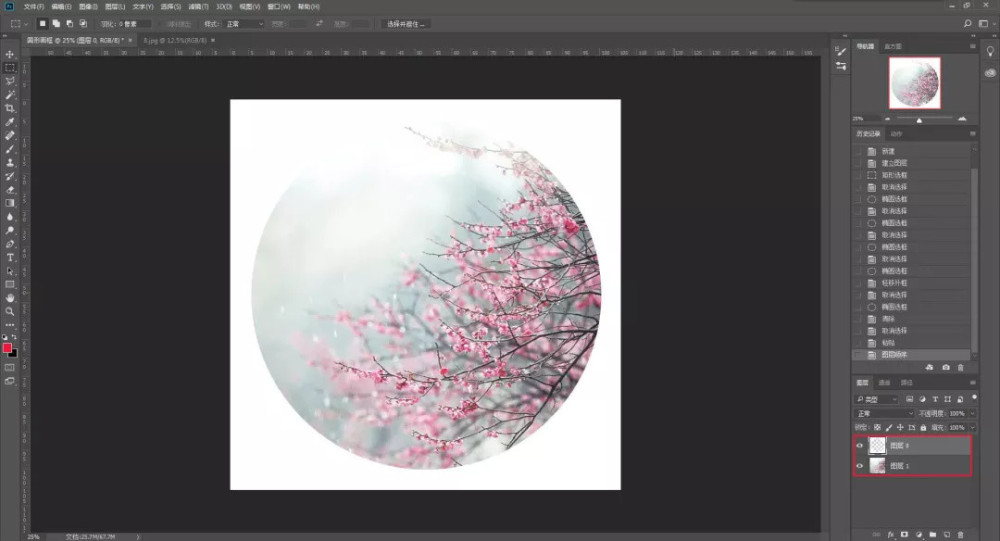Create a new group with folder icon

click(932, 534)
